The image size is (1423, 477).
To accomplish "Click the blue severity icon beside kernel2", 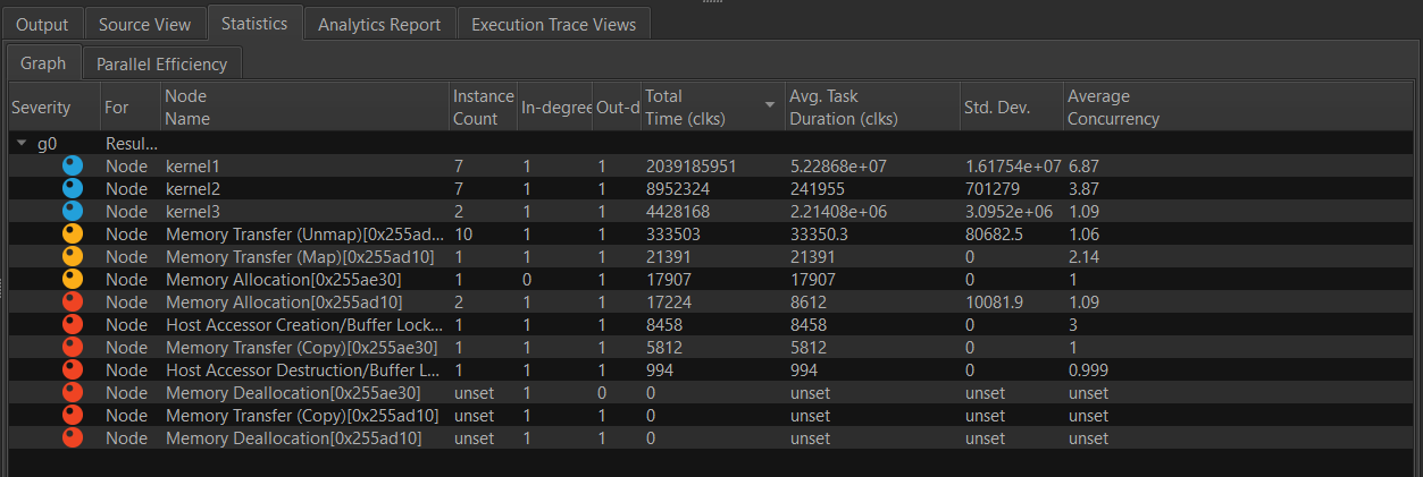I will [x=72, y=188].
